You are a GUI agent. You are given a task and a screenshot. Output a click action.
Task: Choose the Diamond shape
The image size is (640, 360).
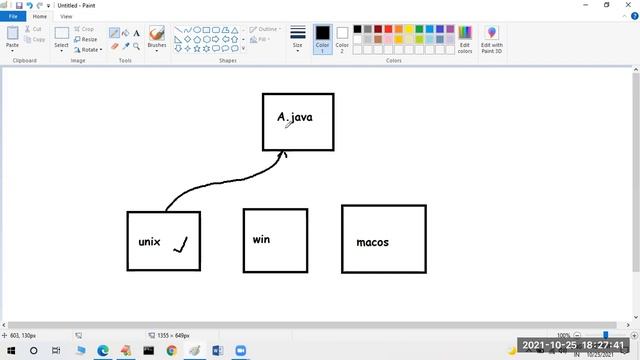coord(187,39)
